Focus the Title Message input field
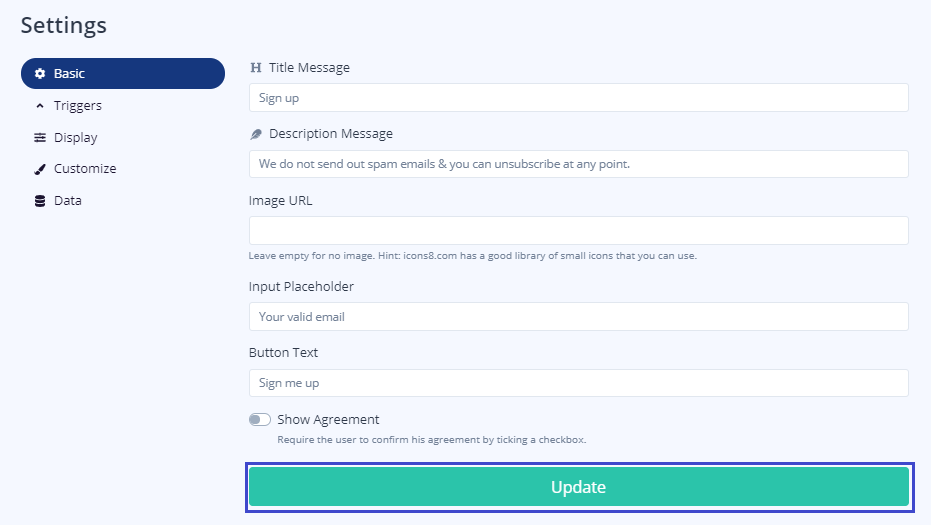Image resolution: width=931 pixels, height=525 pixels. coord(578,98)
